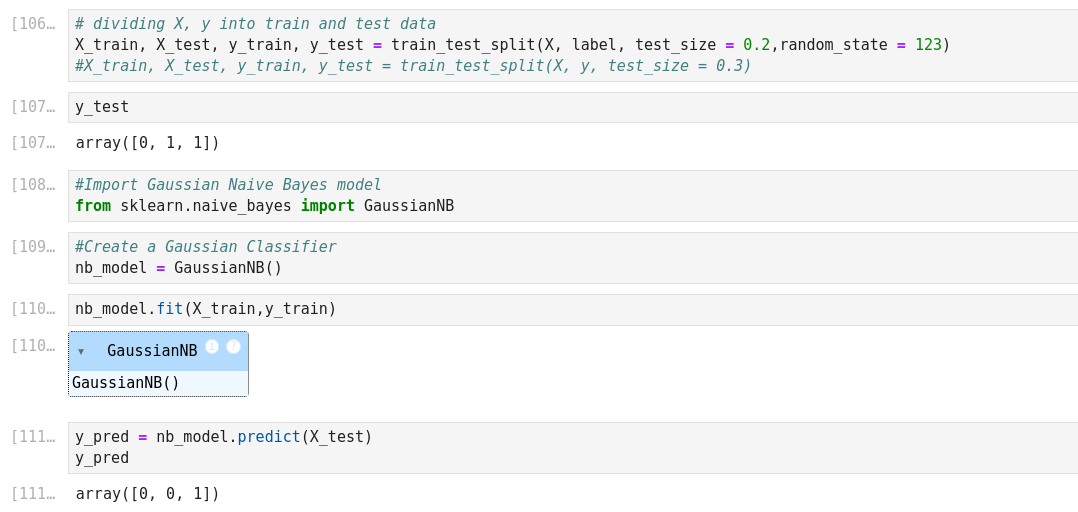Click the array([0, 0, 1]) output
The height and width of the screenshot is (512, 1078).
(x=148, y=494)
